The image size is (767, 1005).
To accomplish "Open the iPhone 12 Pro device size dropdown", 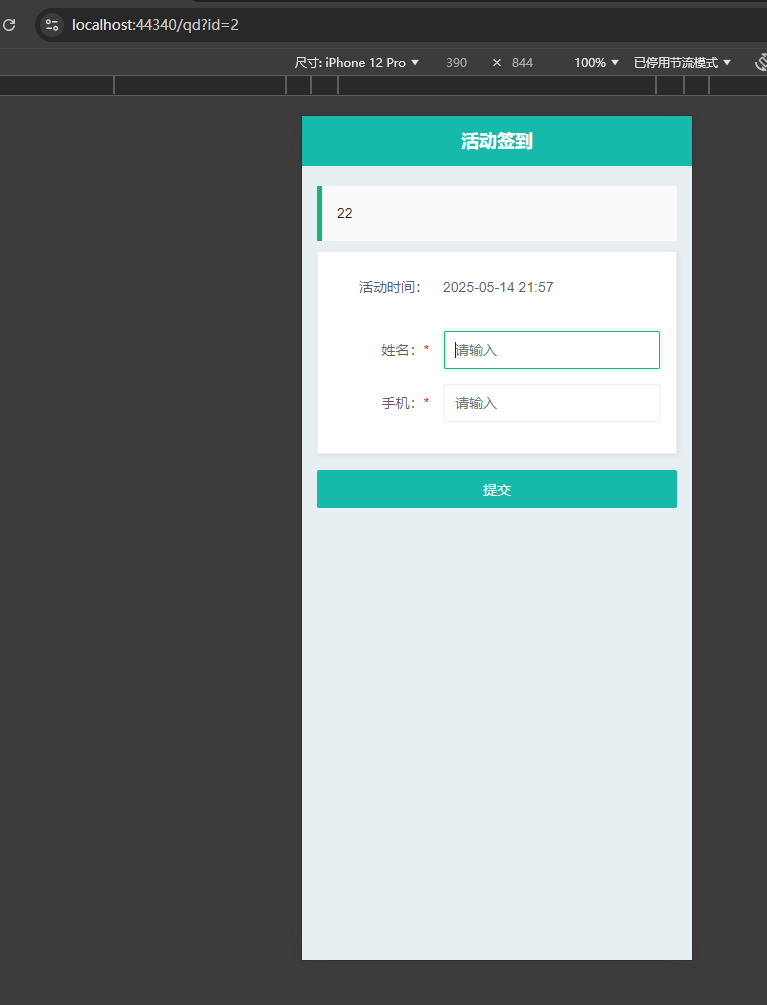I will [357, 62].
